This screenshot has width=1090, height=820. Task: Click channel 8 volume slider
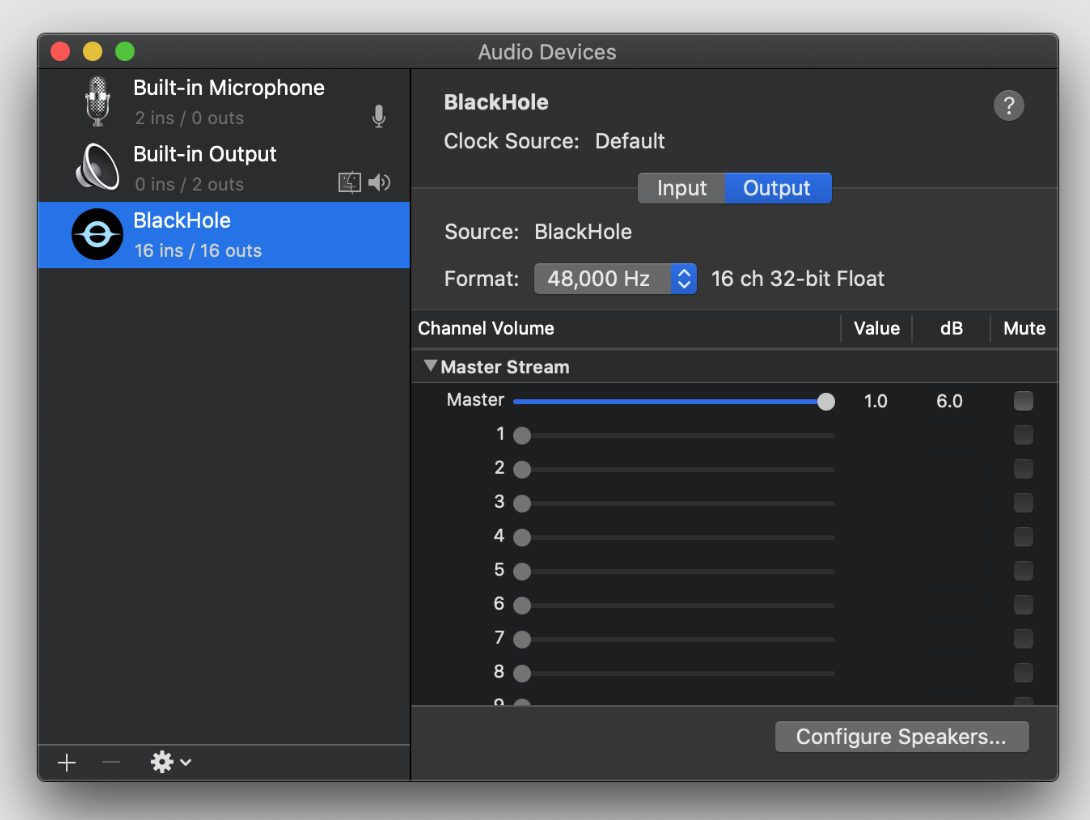tap(674, 673)
